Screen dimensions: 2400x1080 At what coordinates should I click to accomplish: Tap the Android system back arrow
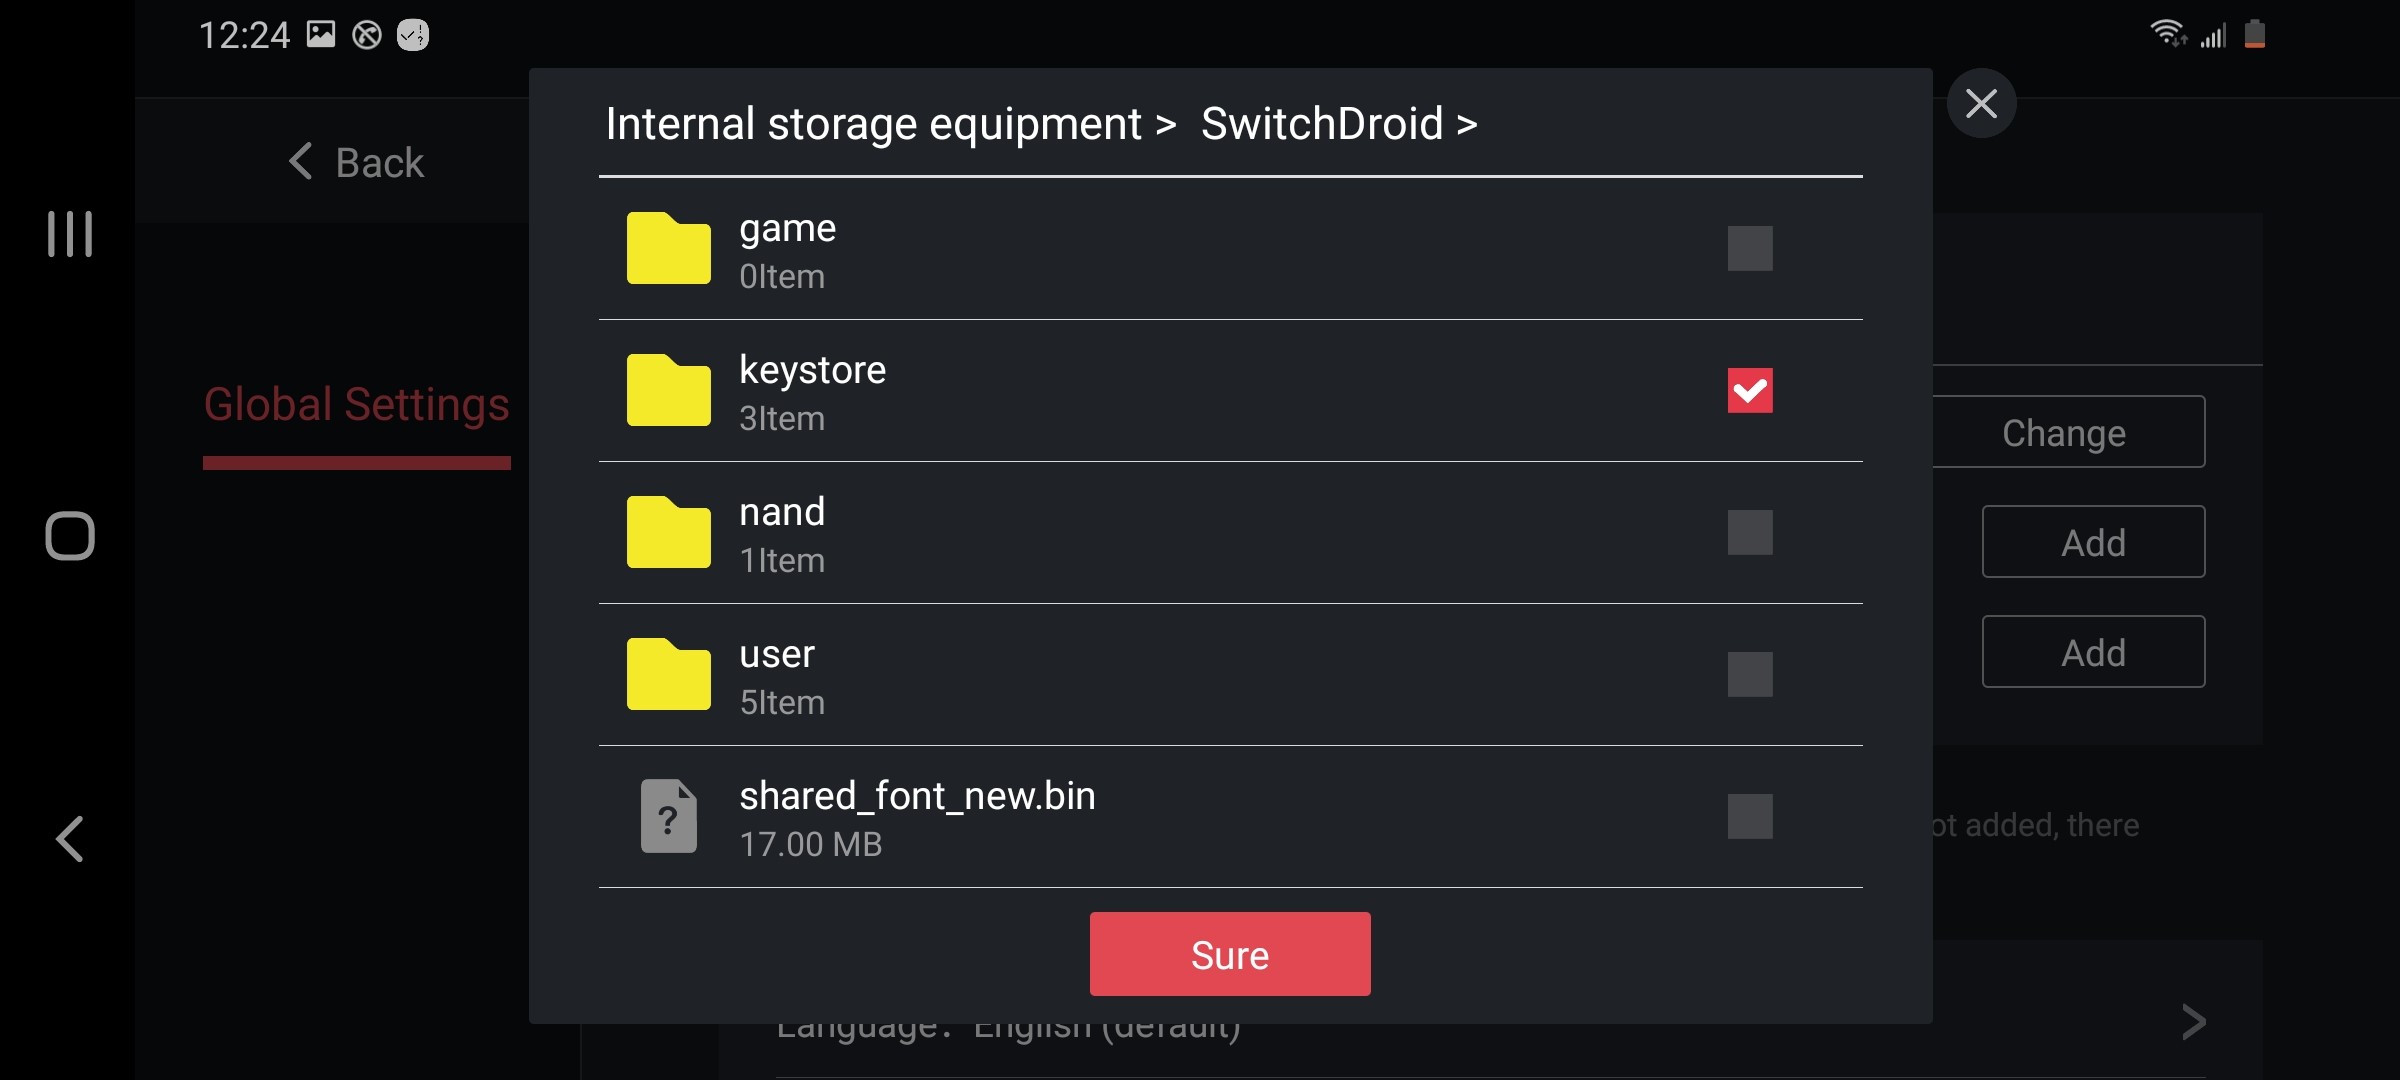(70, 839)
